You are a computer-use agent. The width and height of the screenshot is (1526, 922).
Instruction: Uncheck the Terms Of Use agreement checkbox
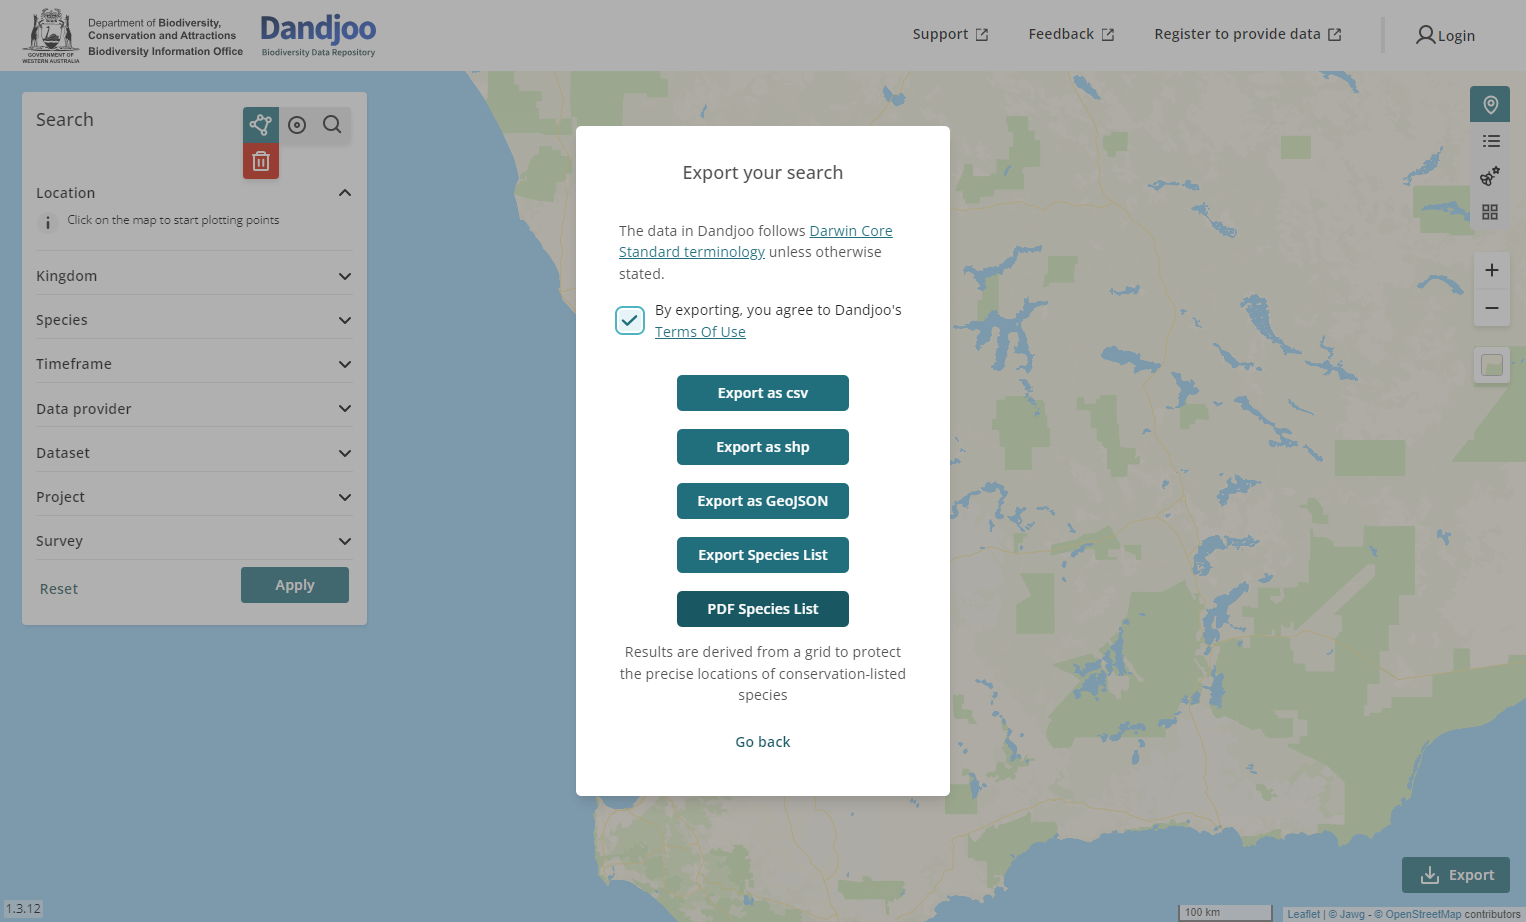click(630, 320)
